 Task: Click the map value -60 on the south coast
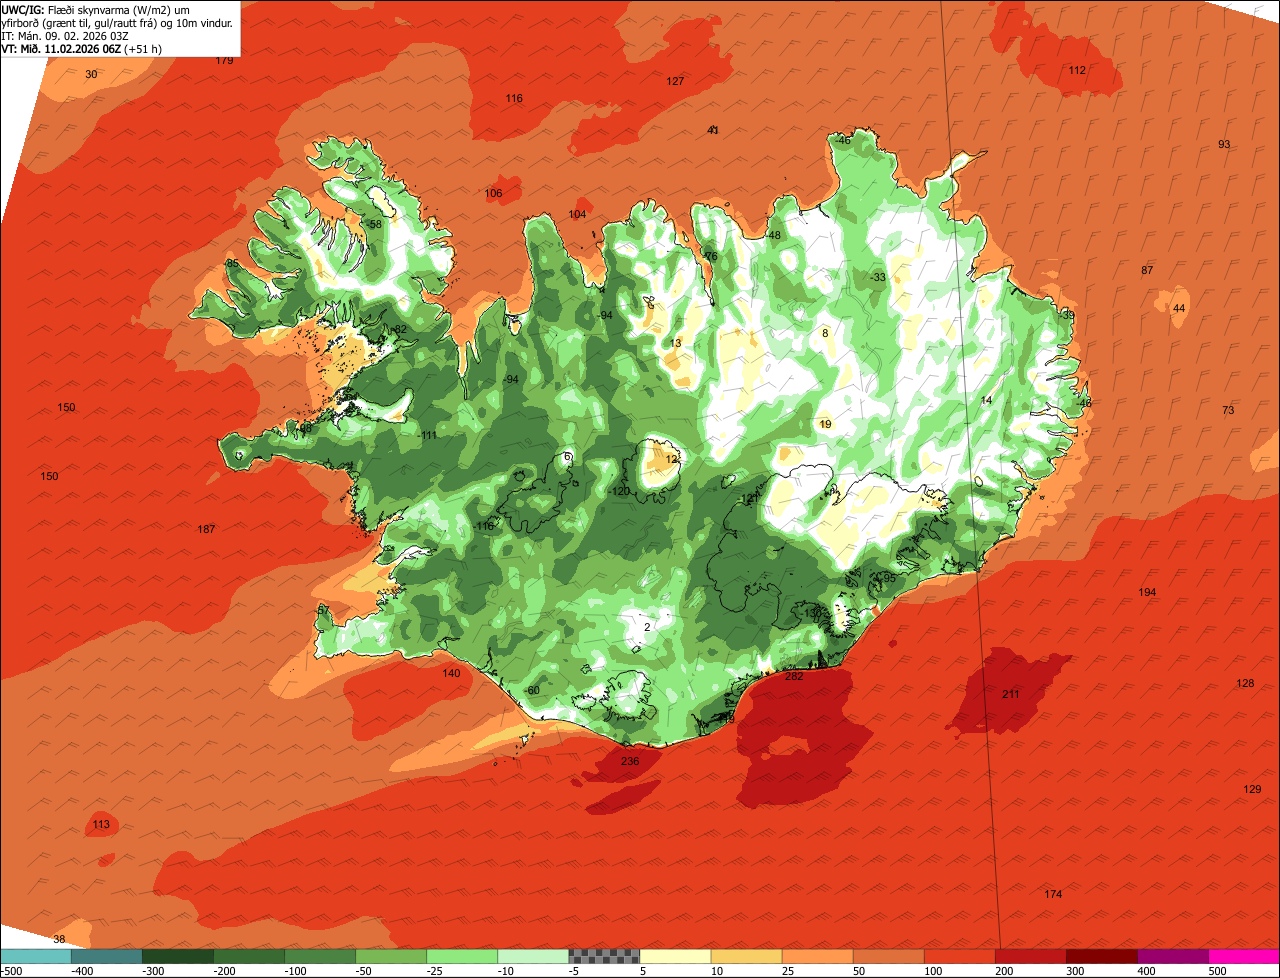tap(532, 690)
